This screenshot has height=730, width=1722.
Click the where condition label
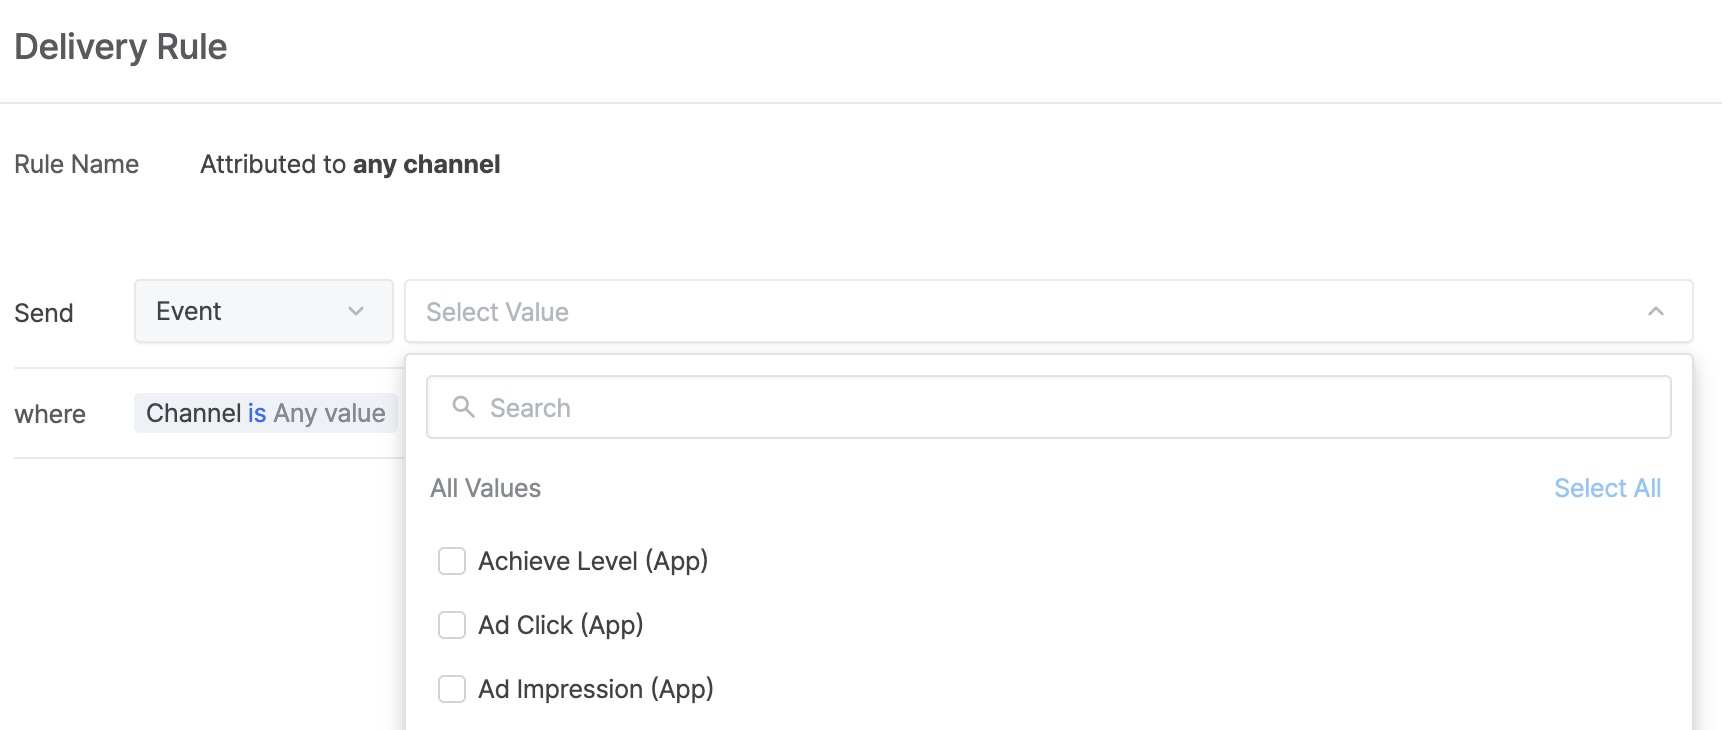coord(50,414)
